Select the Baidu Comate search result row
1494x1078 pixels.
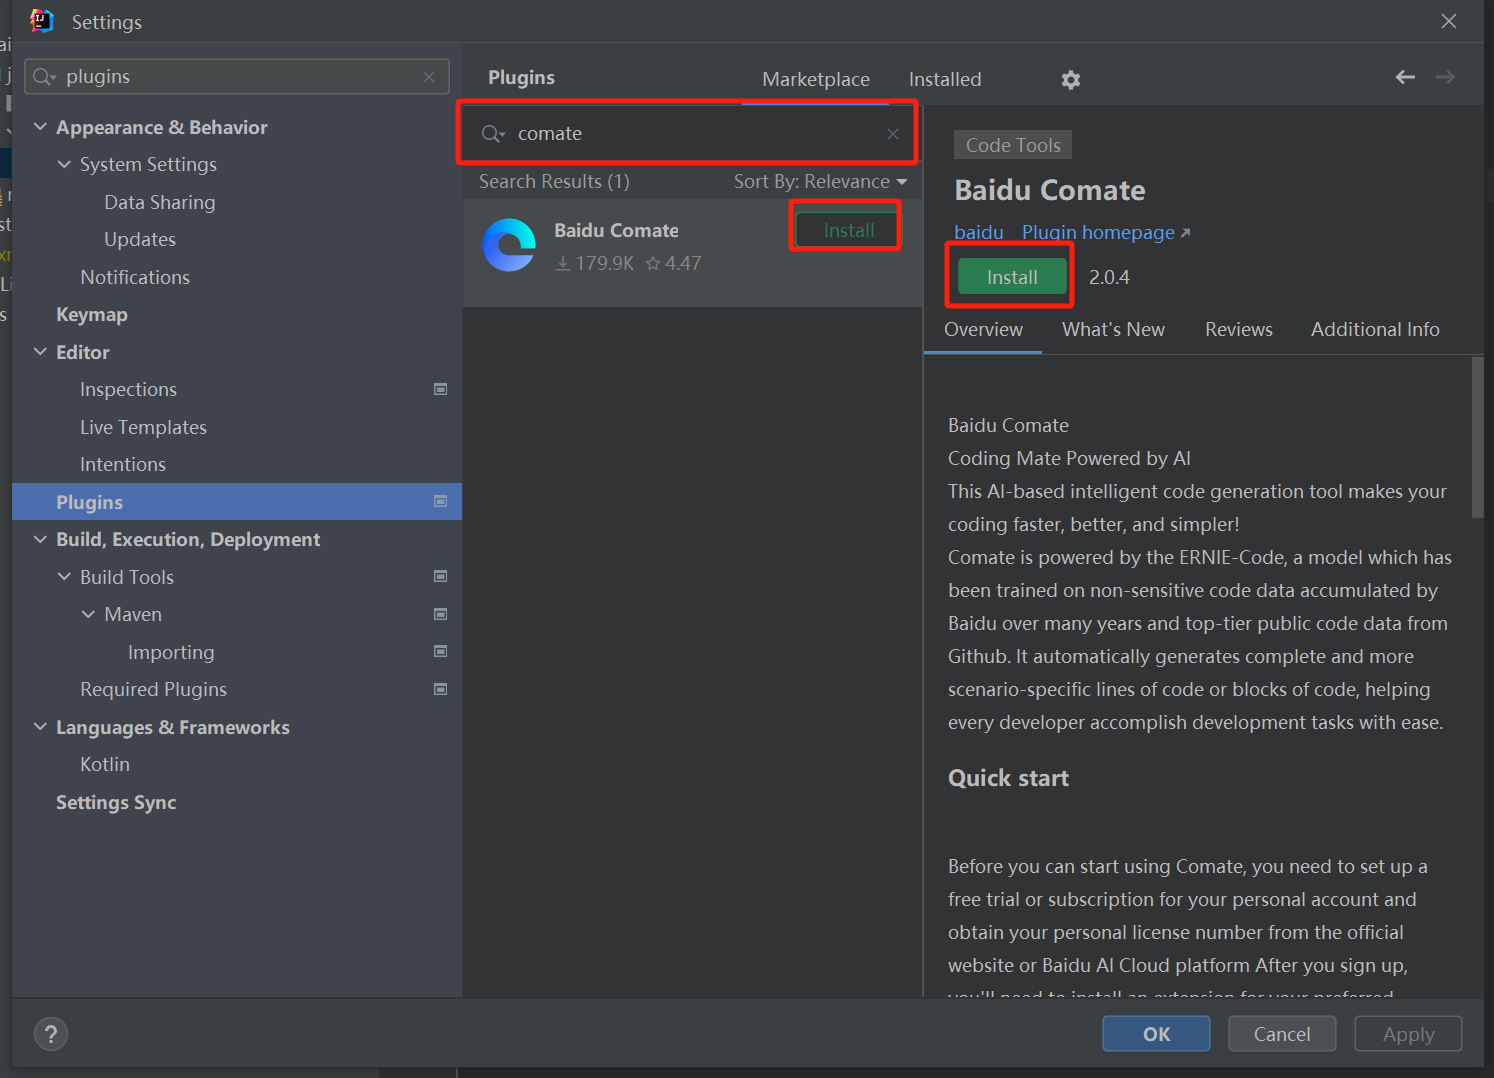coord(692,252)
